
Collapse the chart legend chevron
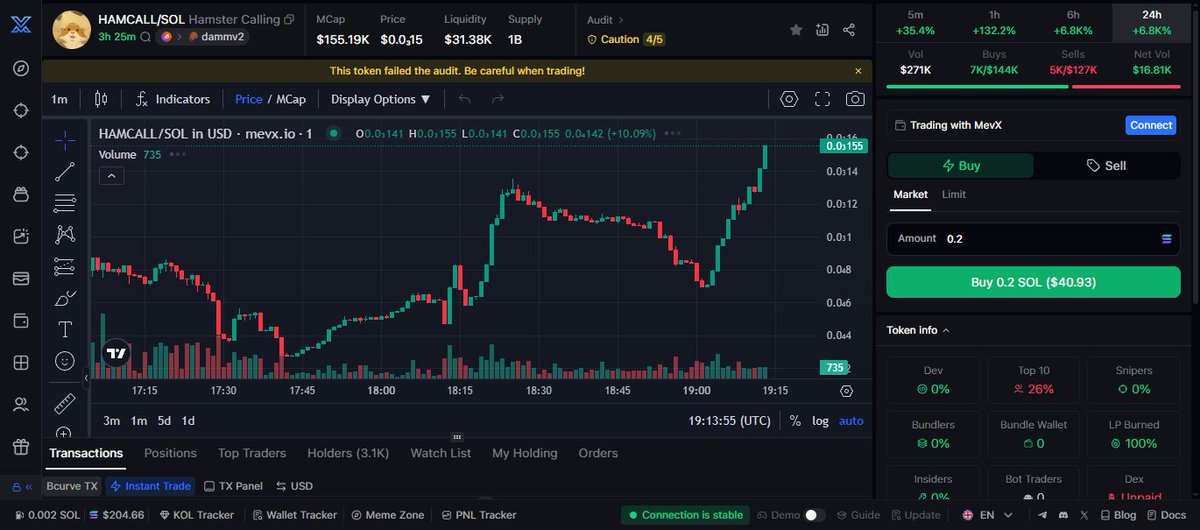(111, 176)
